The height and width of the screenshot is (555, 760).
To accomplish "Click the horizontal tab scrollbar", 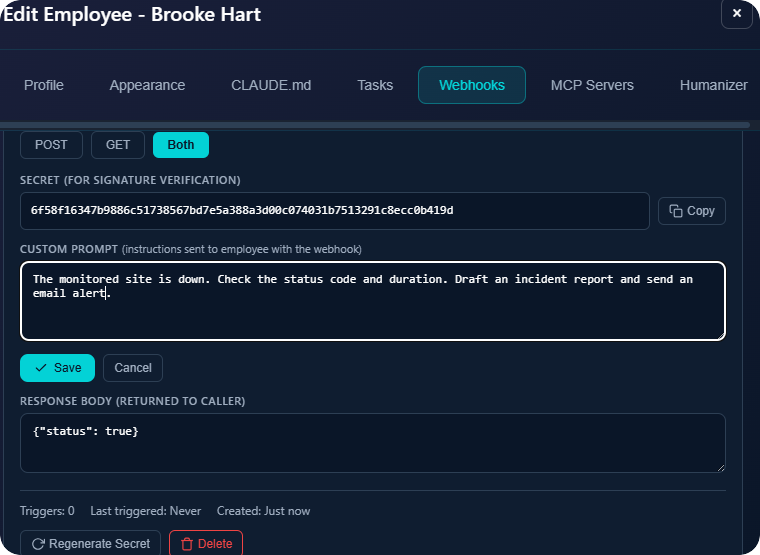I will (x=375, y=125).
